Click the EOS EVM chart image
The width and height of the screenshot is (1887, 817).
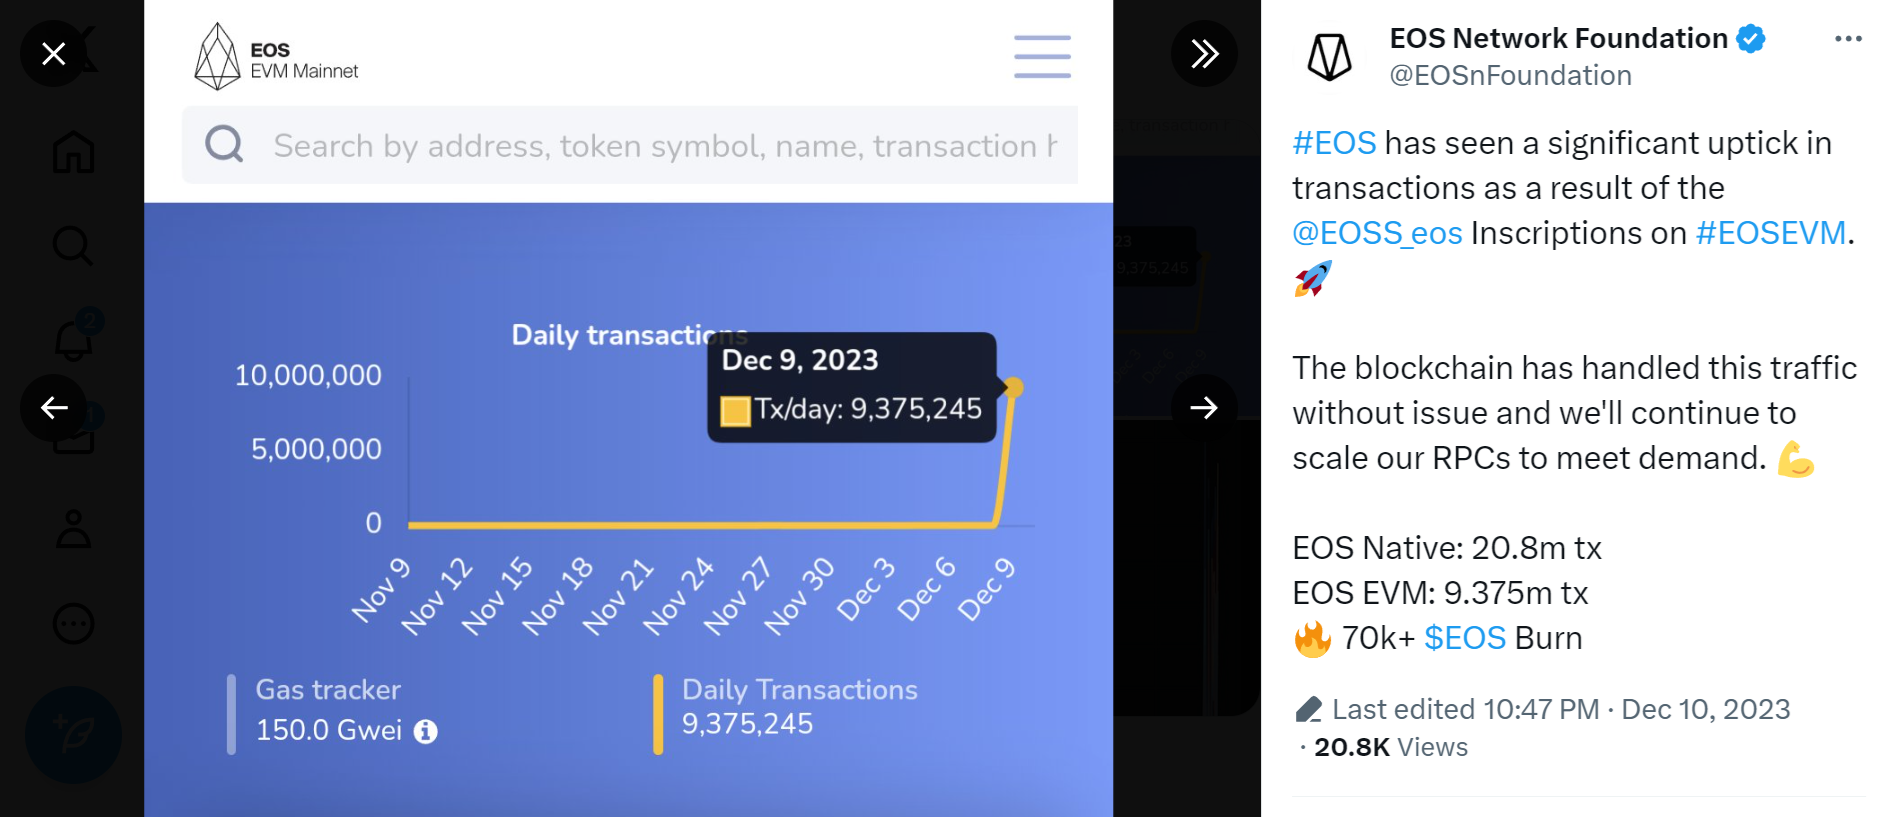point(628,408)
